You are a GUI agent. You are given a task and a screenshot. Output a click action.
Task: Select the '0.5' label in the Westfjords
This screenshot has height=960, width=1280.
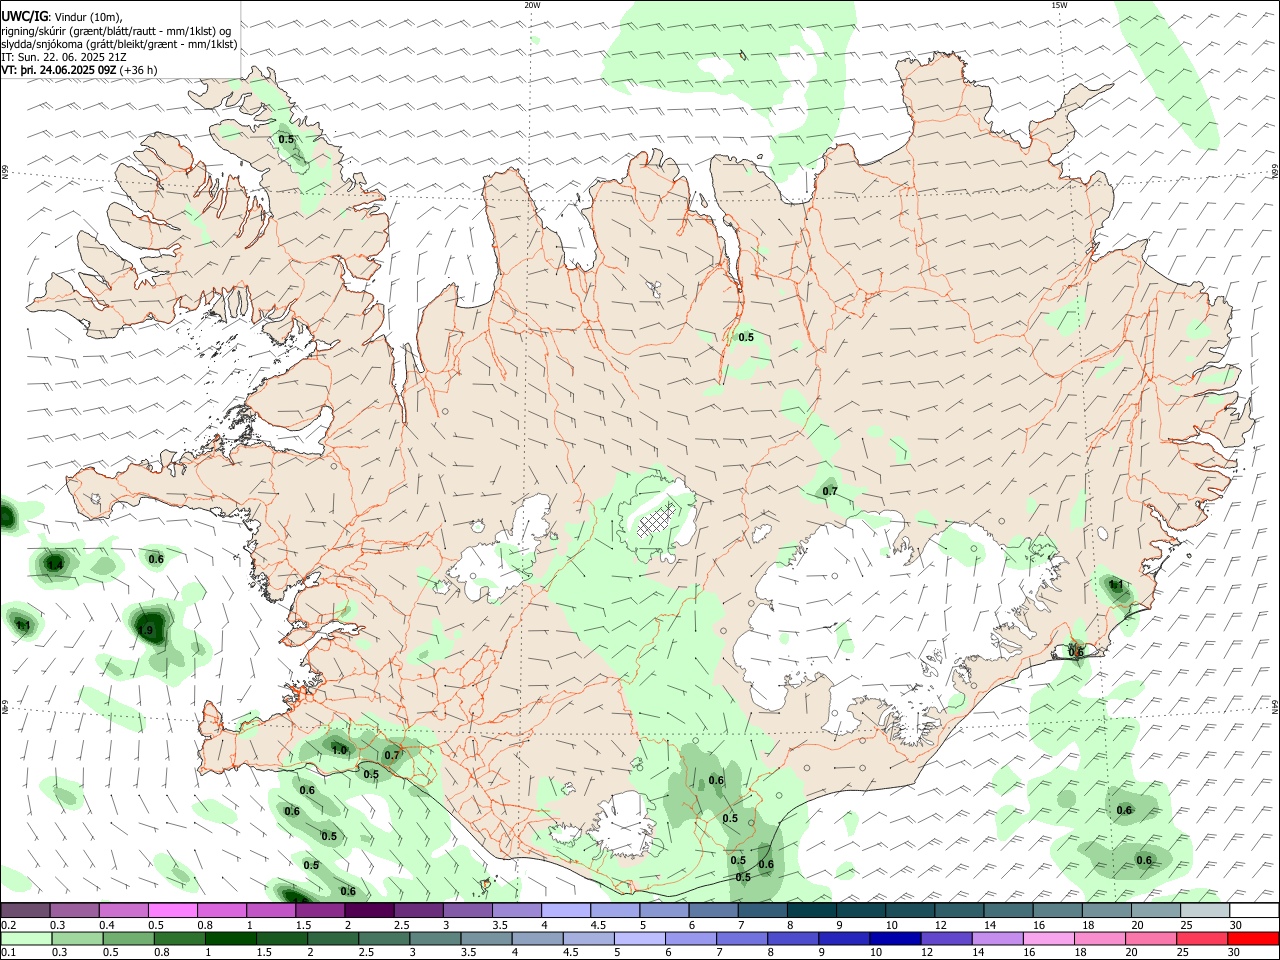286,139
